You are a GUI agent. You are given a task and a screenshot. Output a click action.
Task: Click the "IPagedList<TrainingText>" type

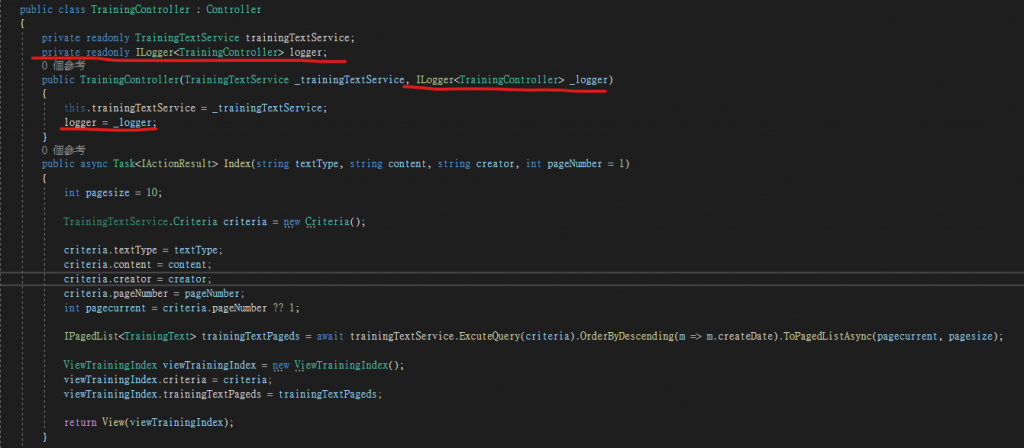(130, 336)
